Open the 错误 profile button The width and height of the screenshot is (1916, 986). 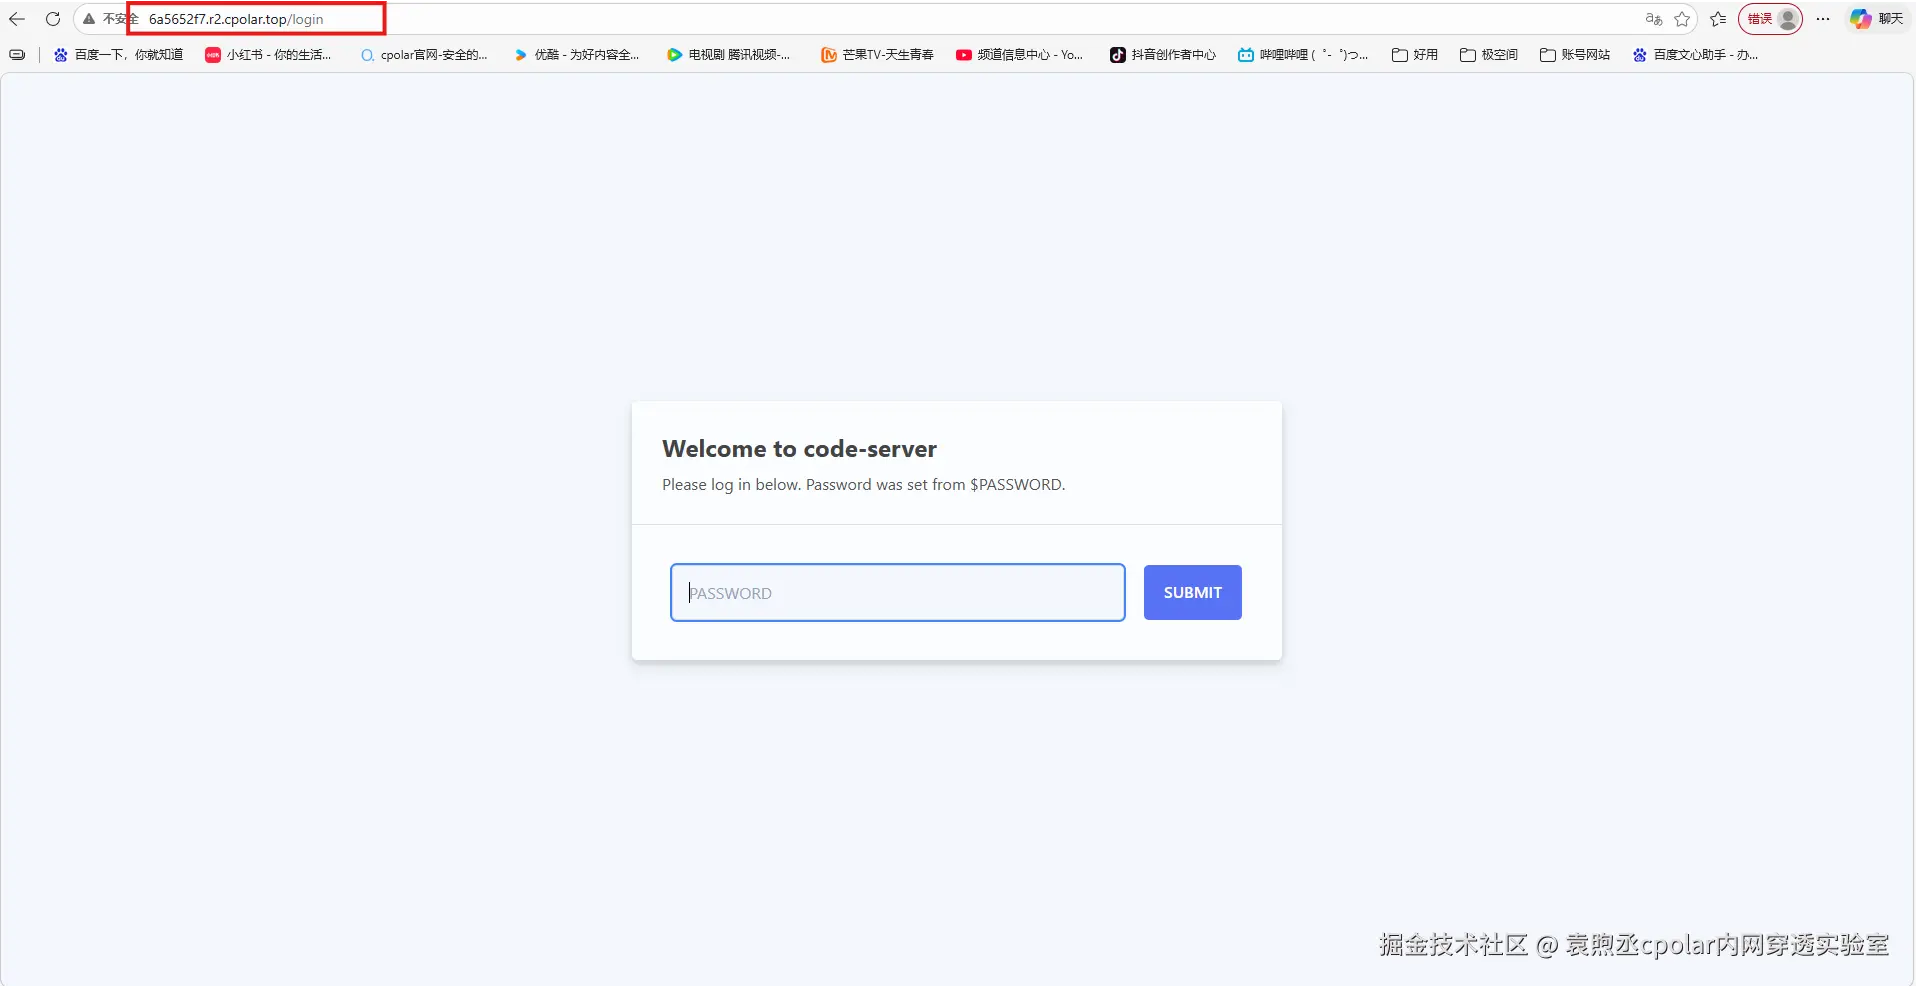click(x=1770, y=19)
